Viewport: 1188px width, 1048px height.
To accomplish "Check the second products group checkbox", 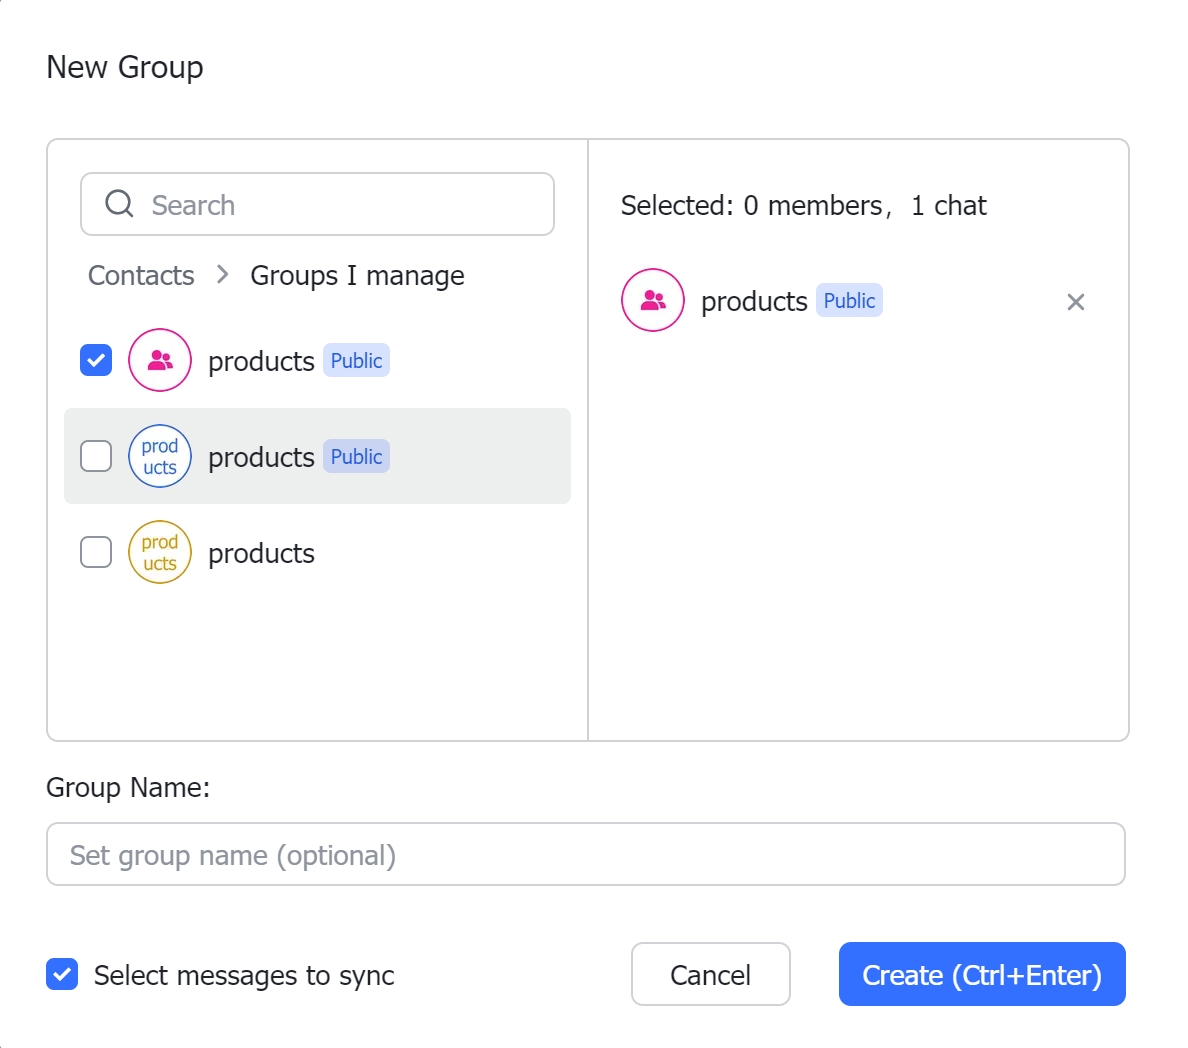I will pos(96,456).
